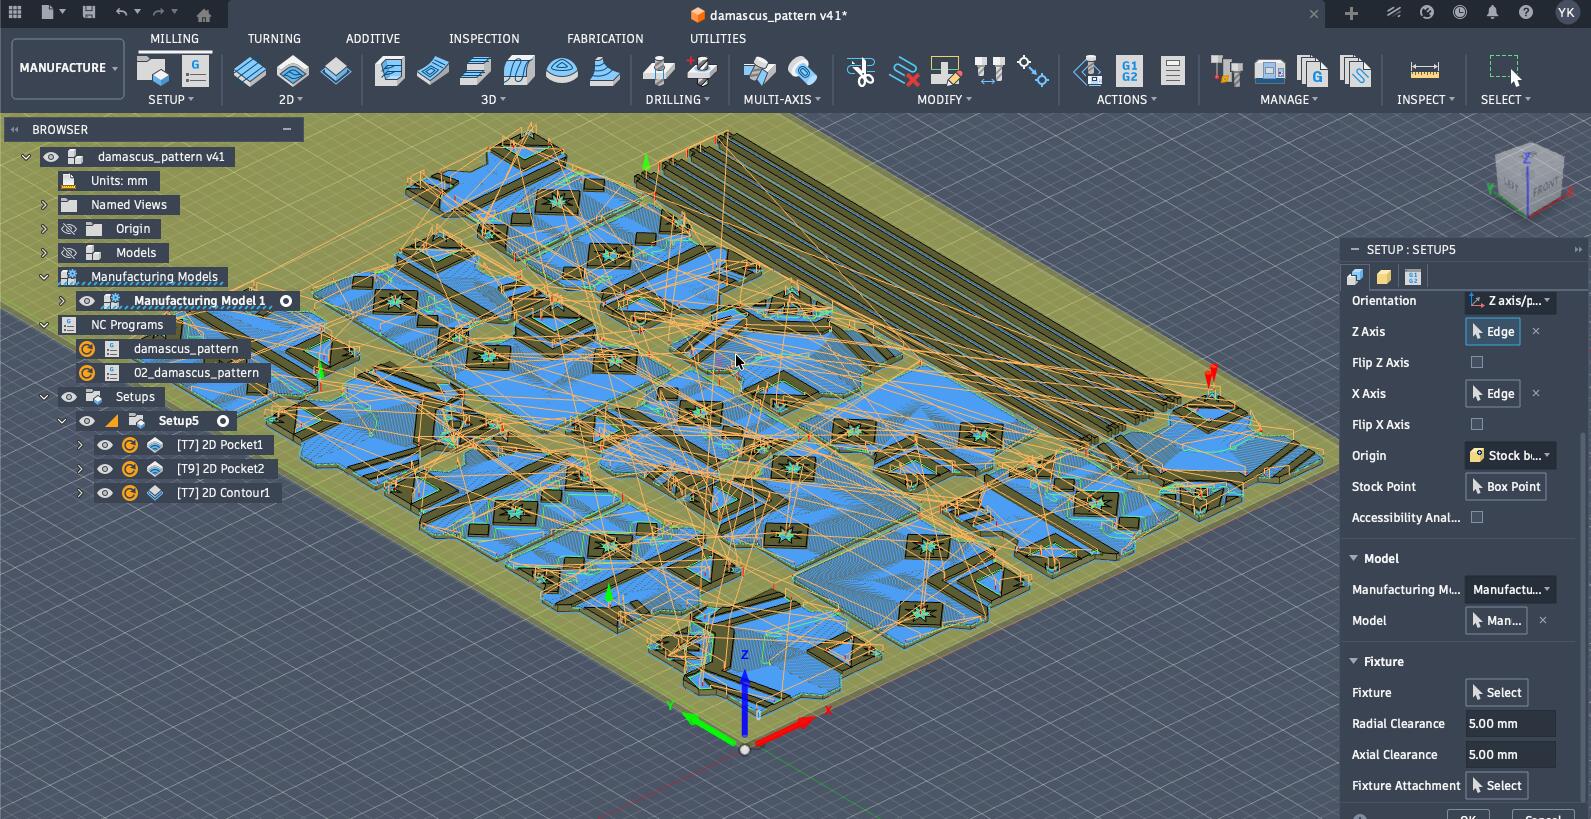
Task: Click the Box Point stock point button
Action: 1506,487
